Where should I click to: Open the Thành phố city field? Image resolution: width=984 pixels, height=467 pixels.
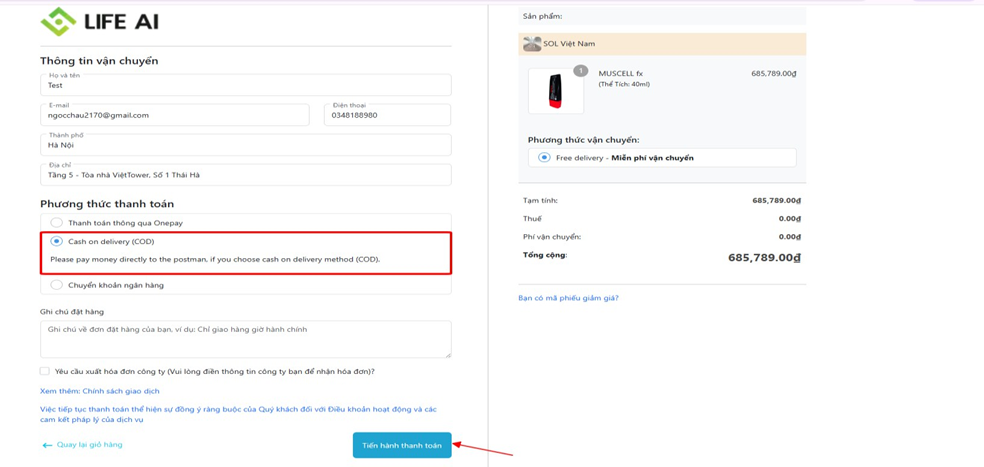click(245, 145)
